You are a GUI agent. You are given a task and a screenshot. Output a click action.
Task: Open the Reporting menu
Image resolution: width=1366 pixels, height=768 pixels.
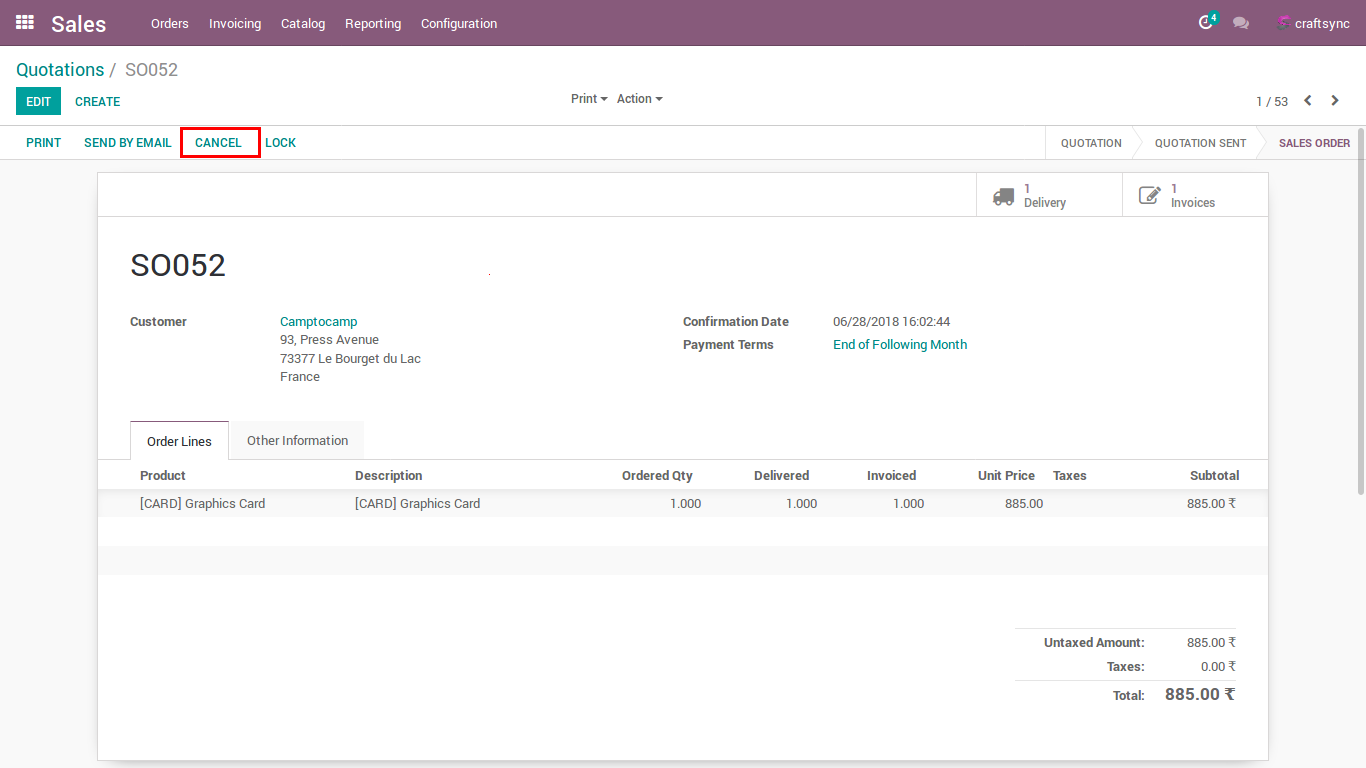373,23
